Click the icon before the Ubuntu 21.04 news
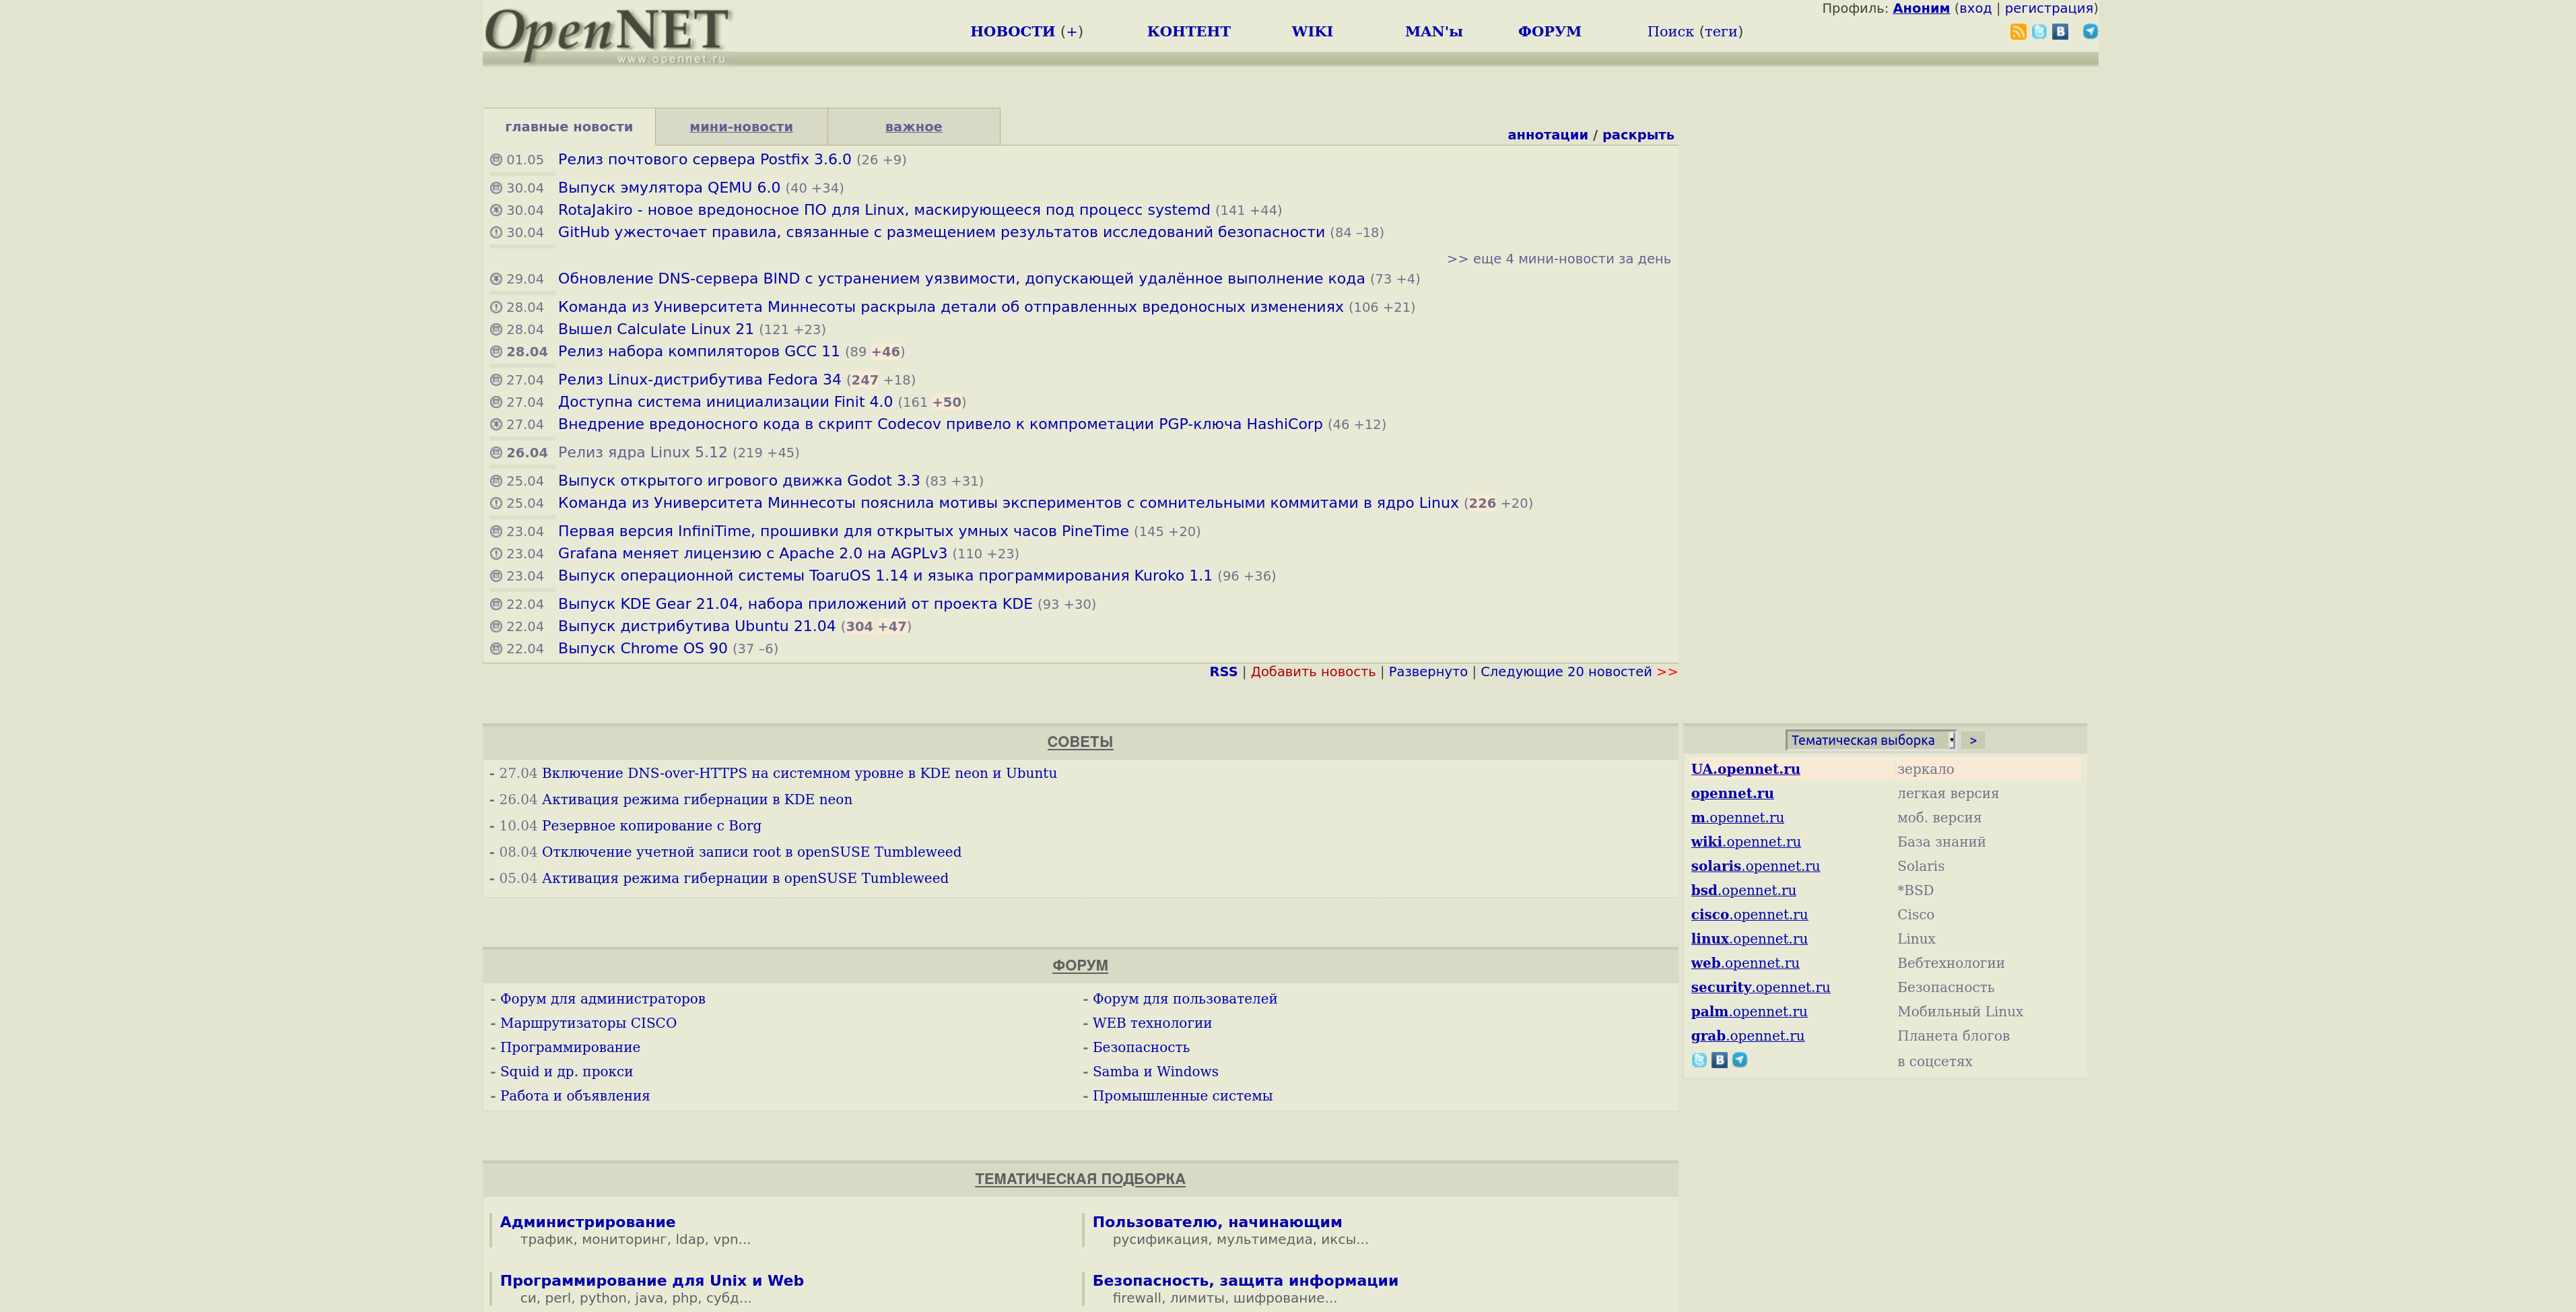This screenshot has height=1312, width=2576. tap(496, 626)
